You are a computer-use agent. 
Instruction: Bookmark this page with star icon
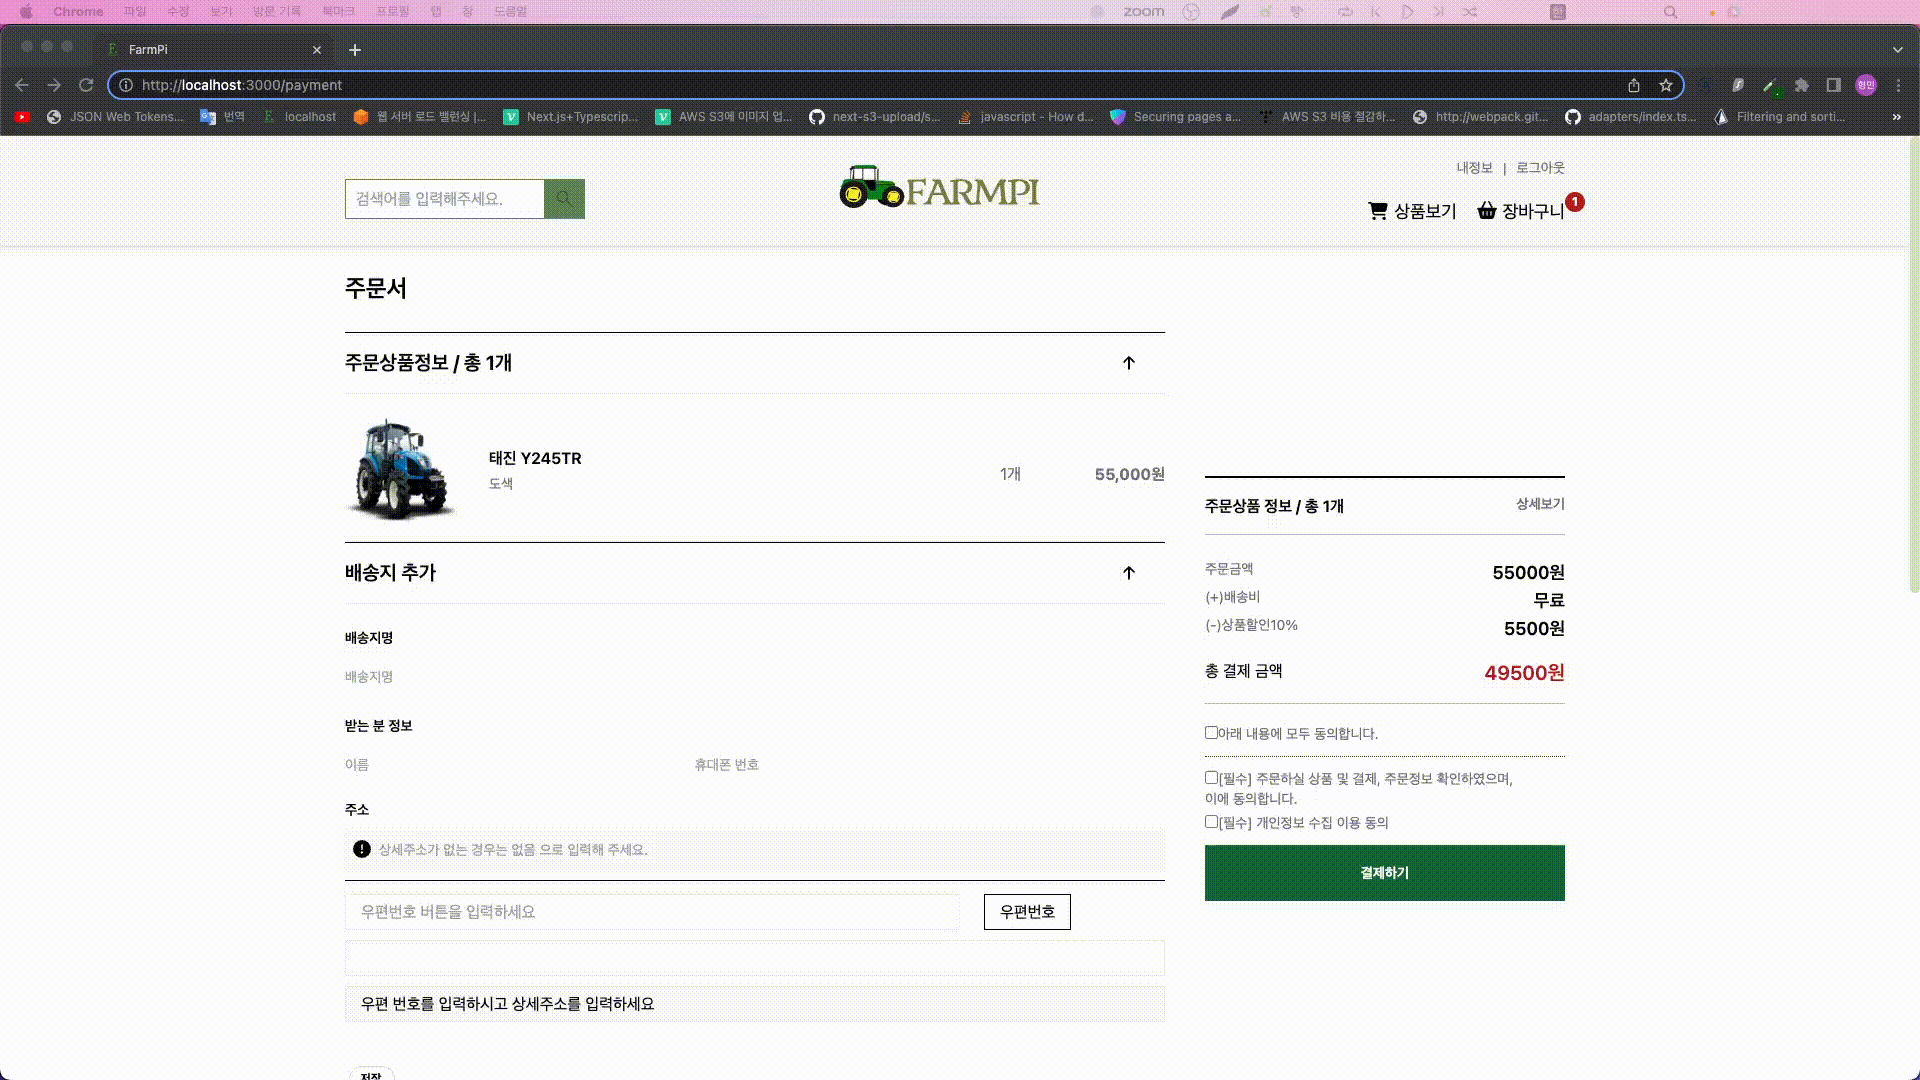pos(1666,85)
